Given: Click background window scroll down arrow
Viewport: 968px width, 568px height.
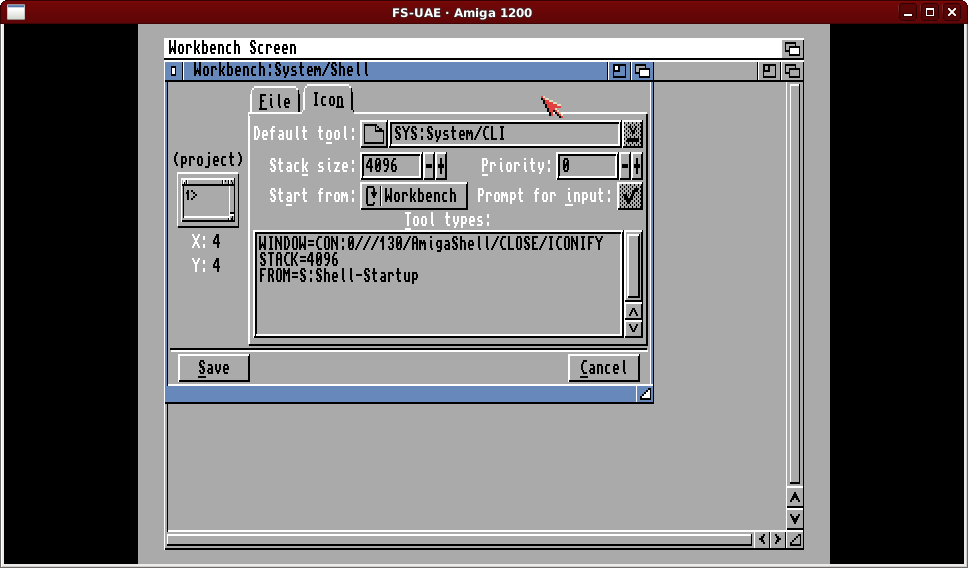Looking at the screenshot, I should point(795,519).
